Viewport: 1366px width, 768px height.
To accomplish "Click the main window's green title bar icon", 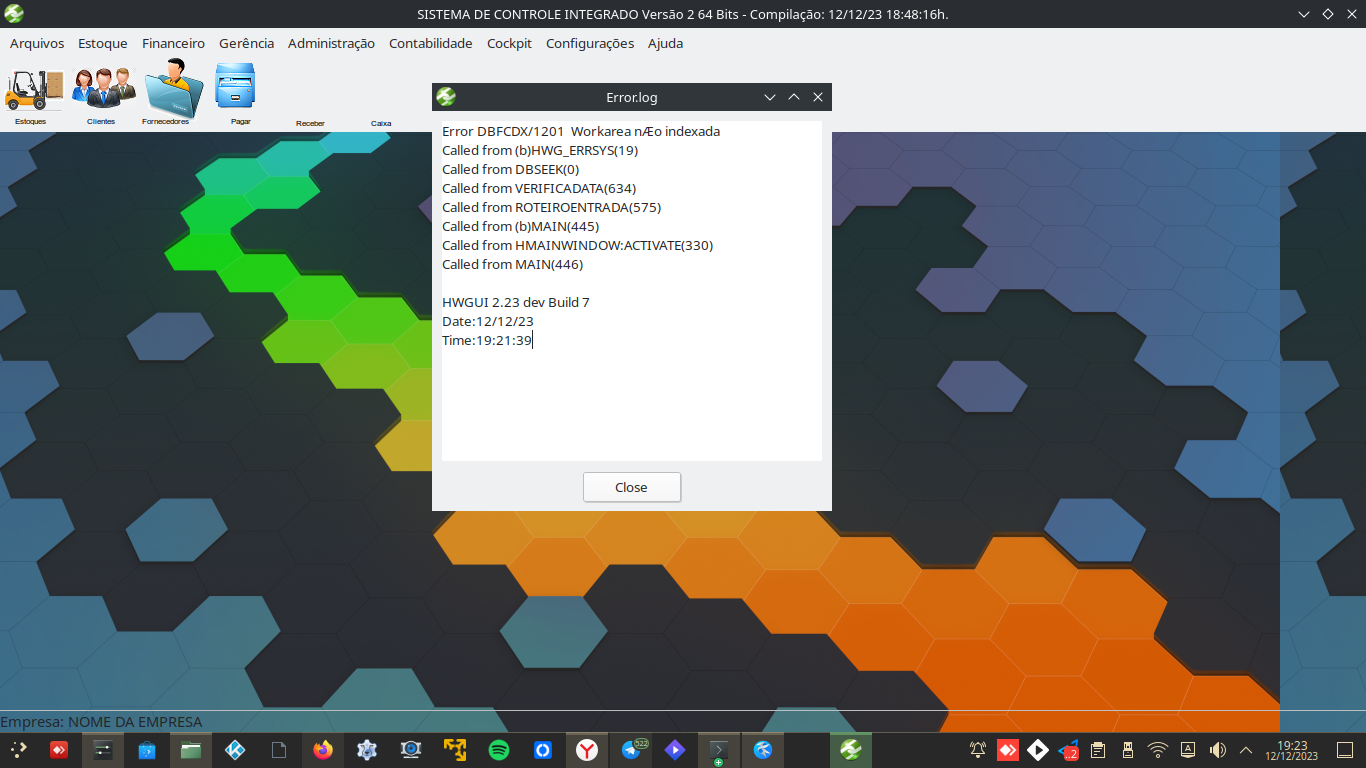I will click(x=13, y=14).
